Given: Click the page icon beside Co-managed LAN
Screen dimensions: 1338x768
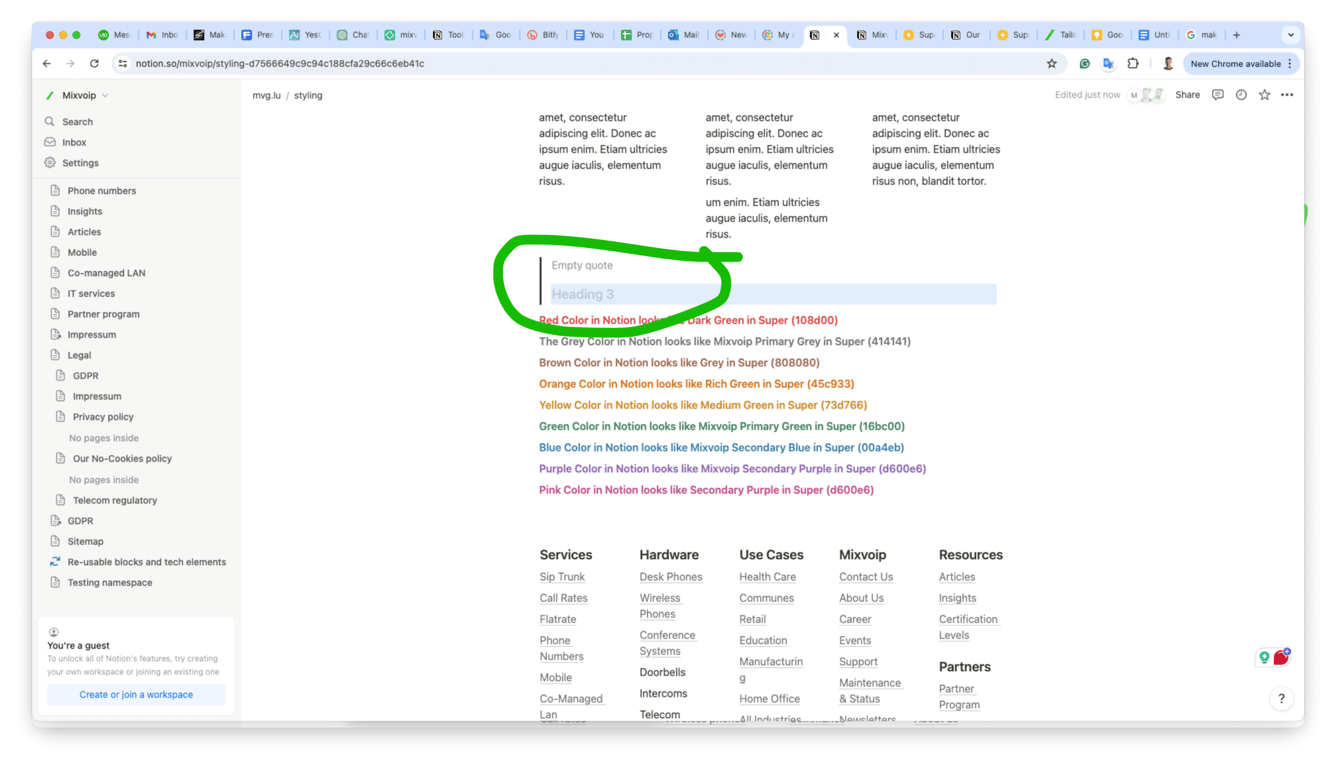Looking at the screenshot, I should click(55, 272).
